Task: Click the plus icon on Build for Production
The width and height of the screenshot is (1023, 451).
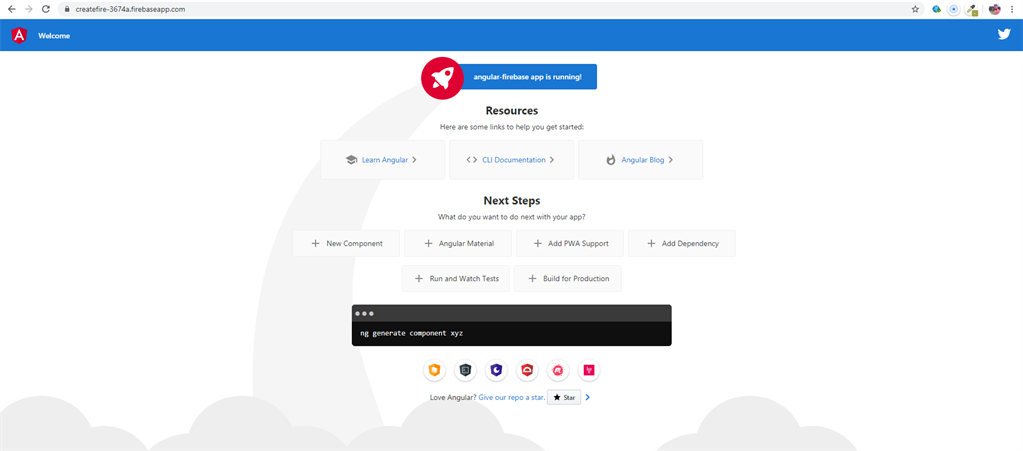Action: click(532, 279)
